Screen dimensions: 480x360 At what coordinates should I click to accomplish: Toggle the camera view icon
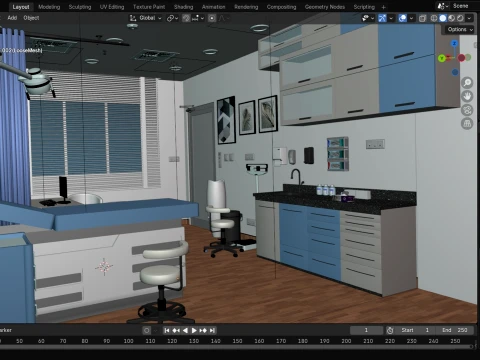point(467,110)
